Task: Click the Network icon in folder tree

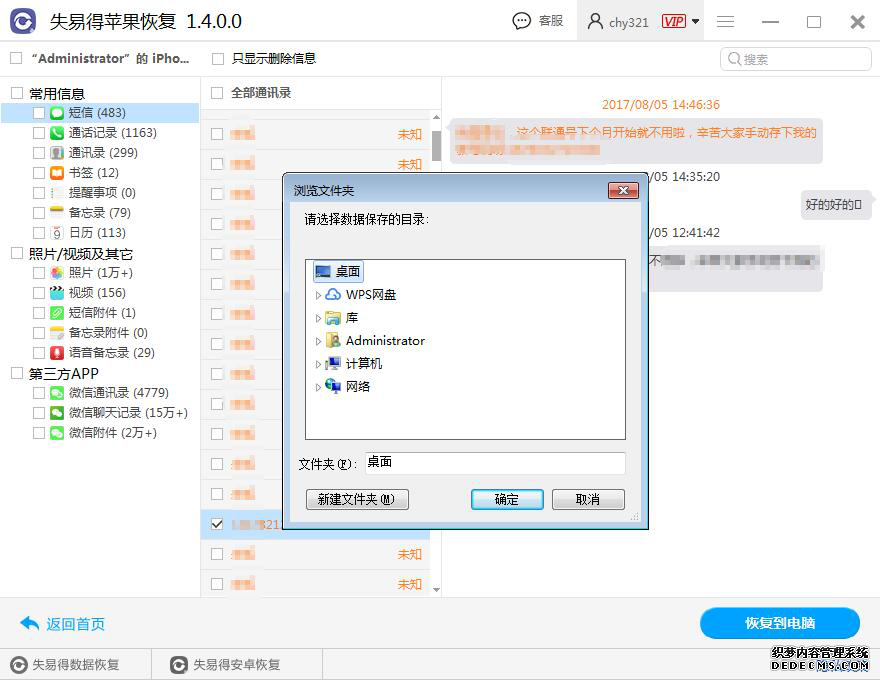Action: coord(333,386)
